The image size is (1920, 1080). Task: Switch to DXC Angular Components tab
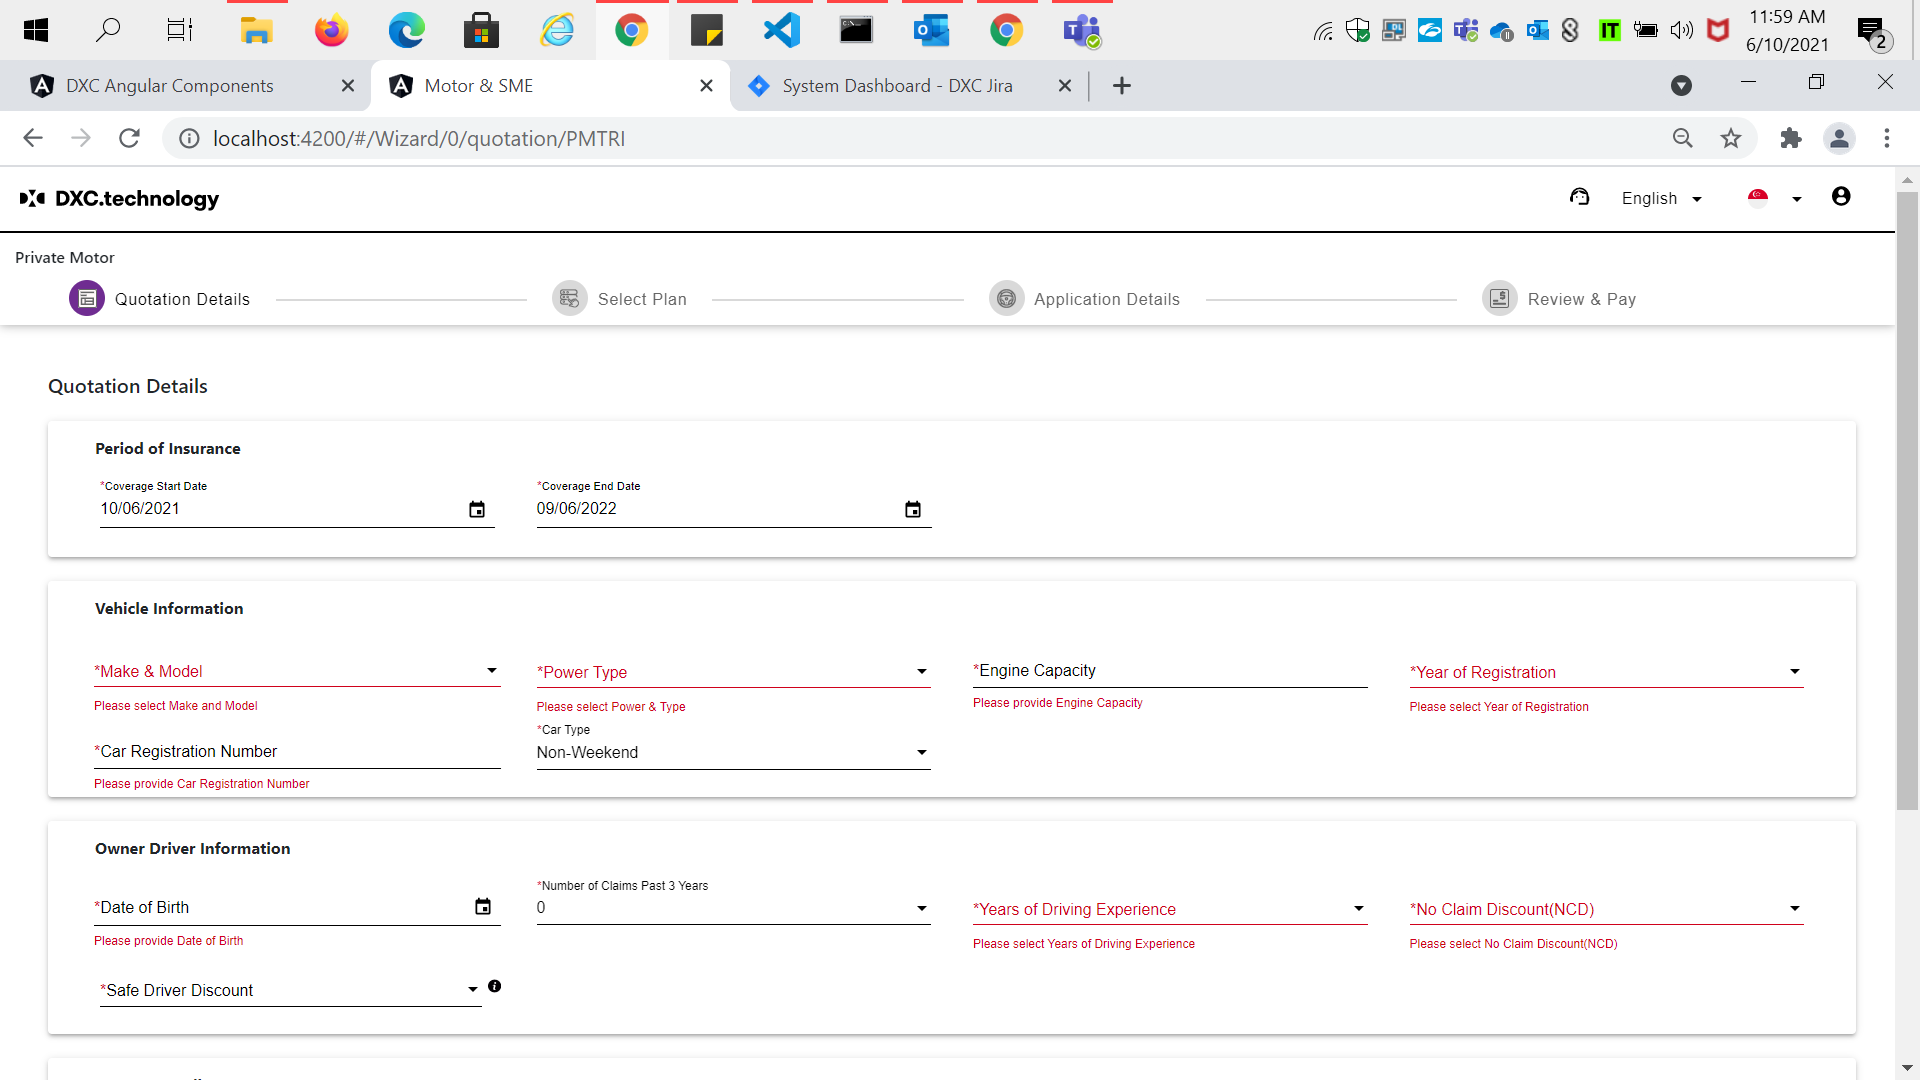click(170, 86)
